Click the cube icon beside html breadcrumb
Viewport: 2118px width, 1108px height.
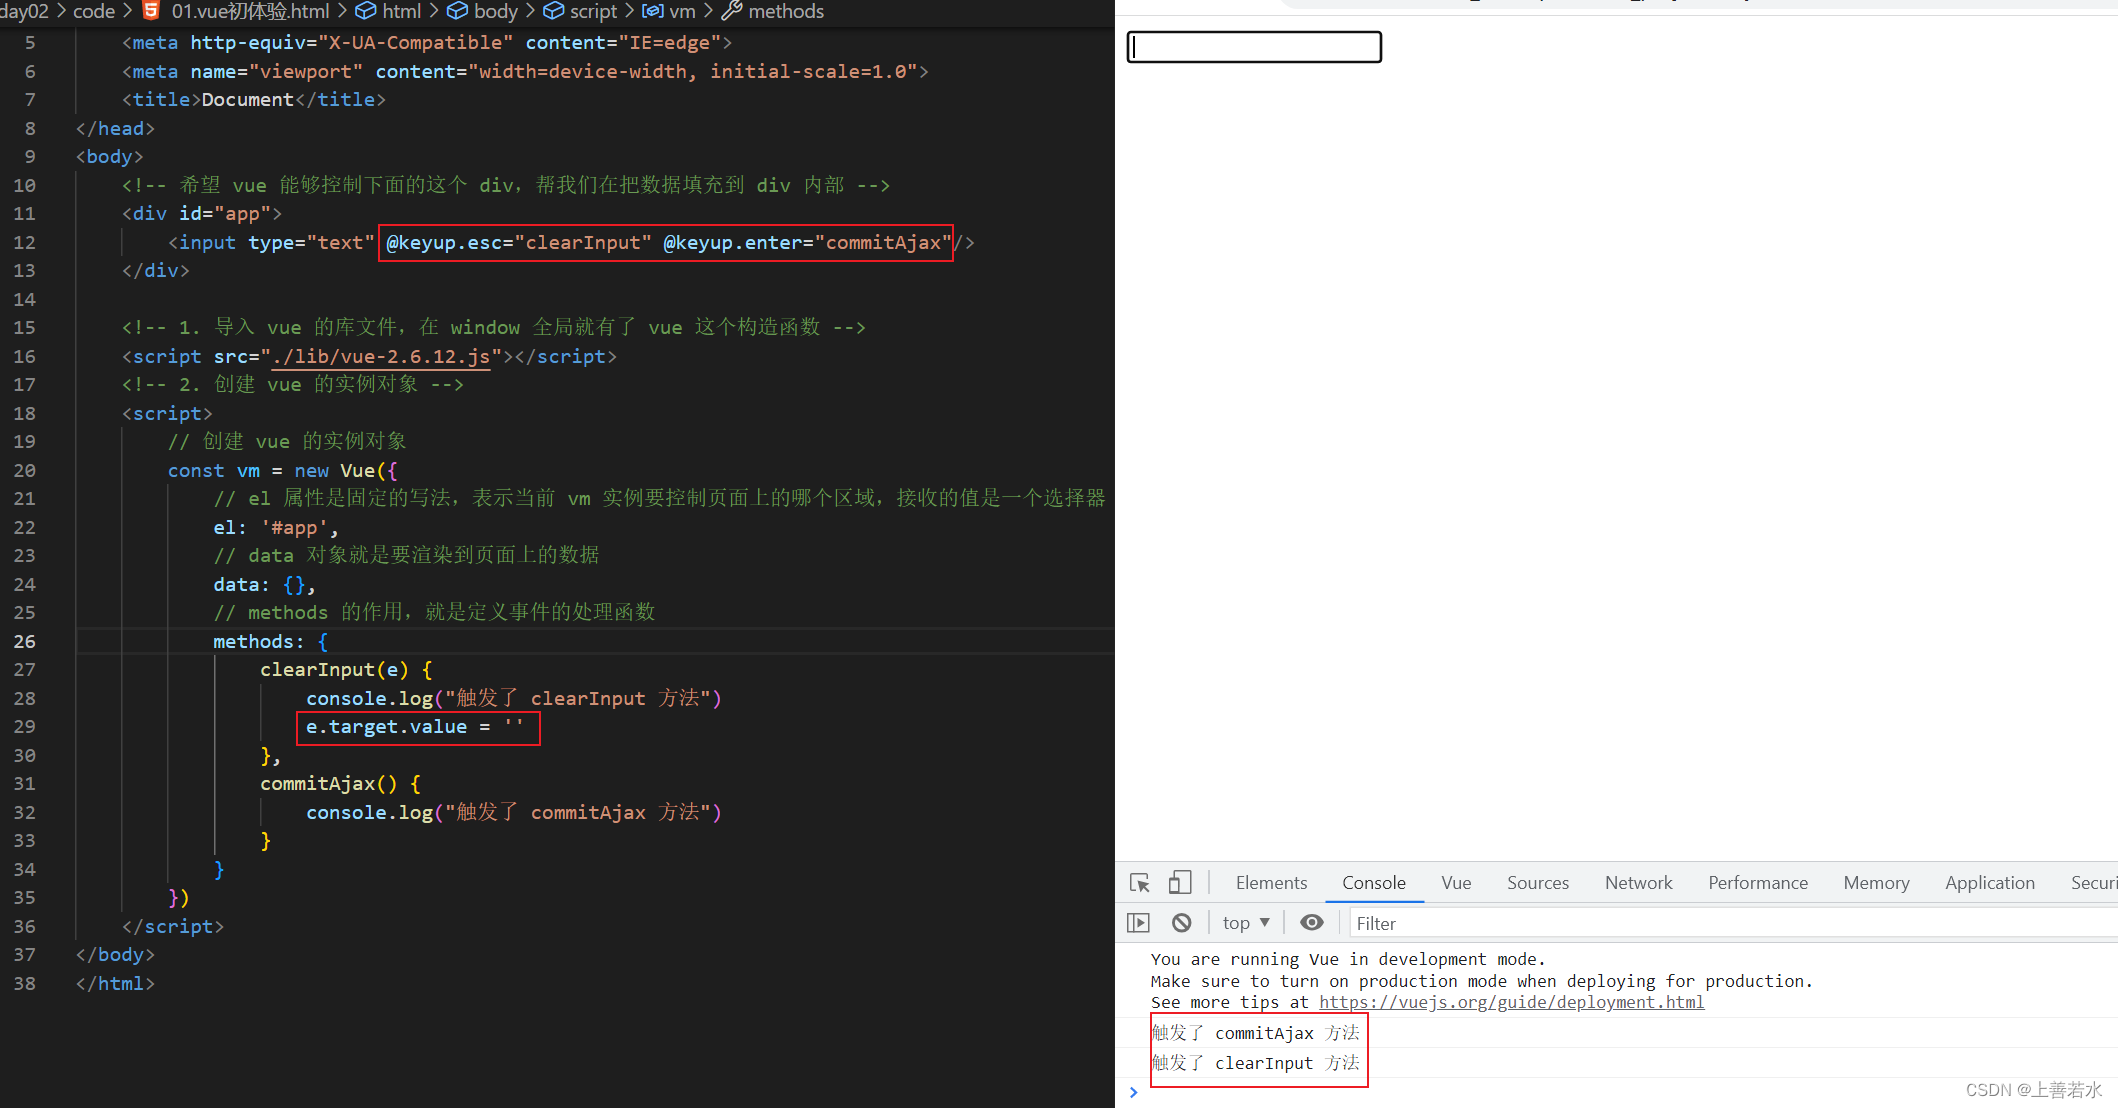pyautogui.click(x=366, y=11)
